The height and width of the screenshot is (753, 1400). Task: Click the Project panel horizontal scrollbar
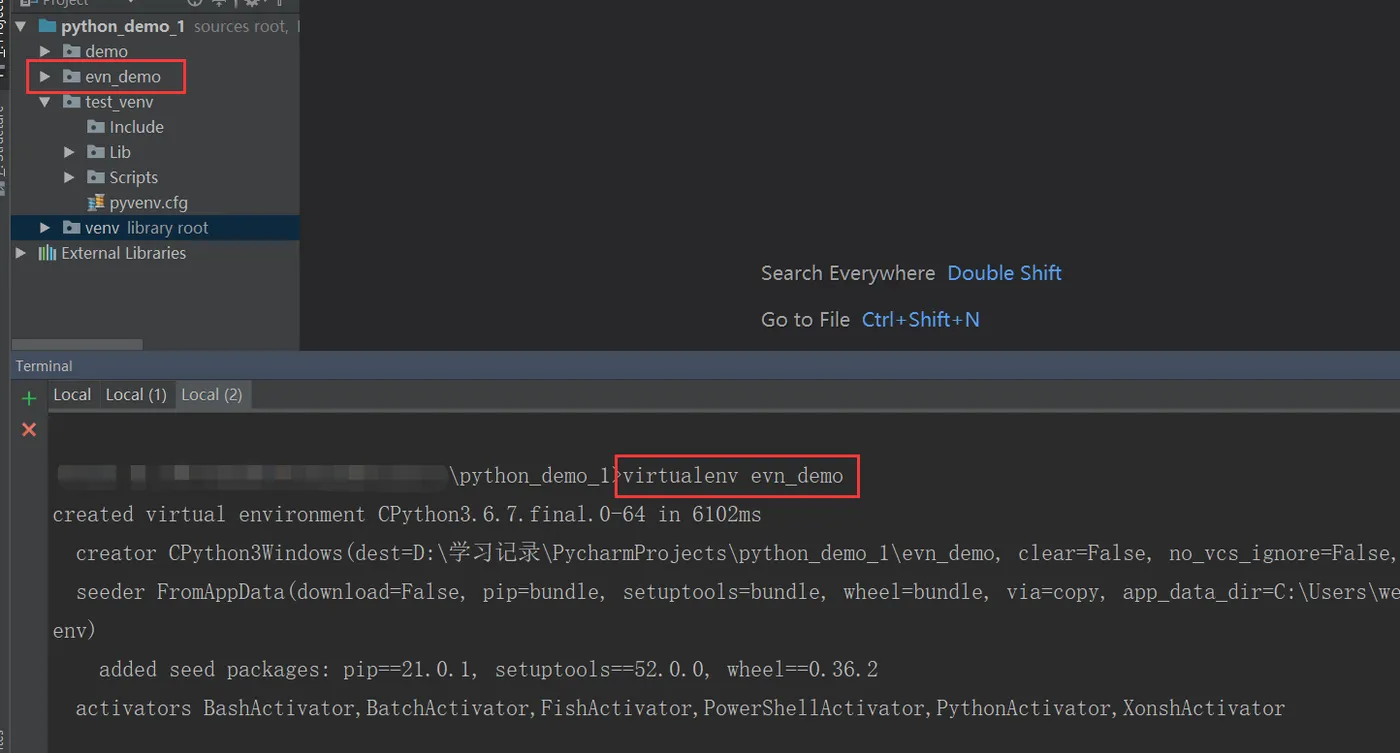click(x=76, y=345)
